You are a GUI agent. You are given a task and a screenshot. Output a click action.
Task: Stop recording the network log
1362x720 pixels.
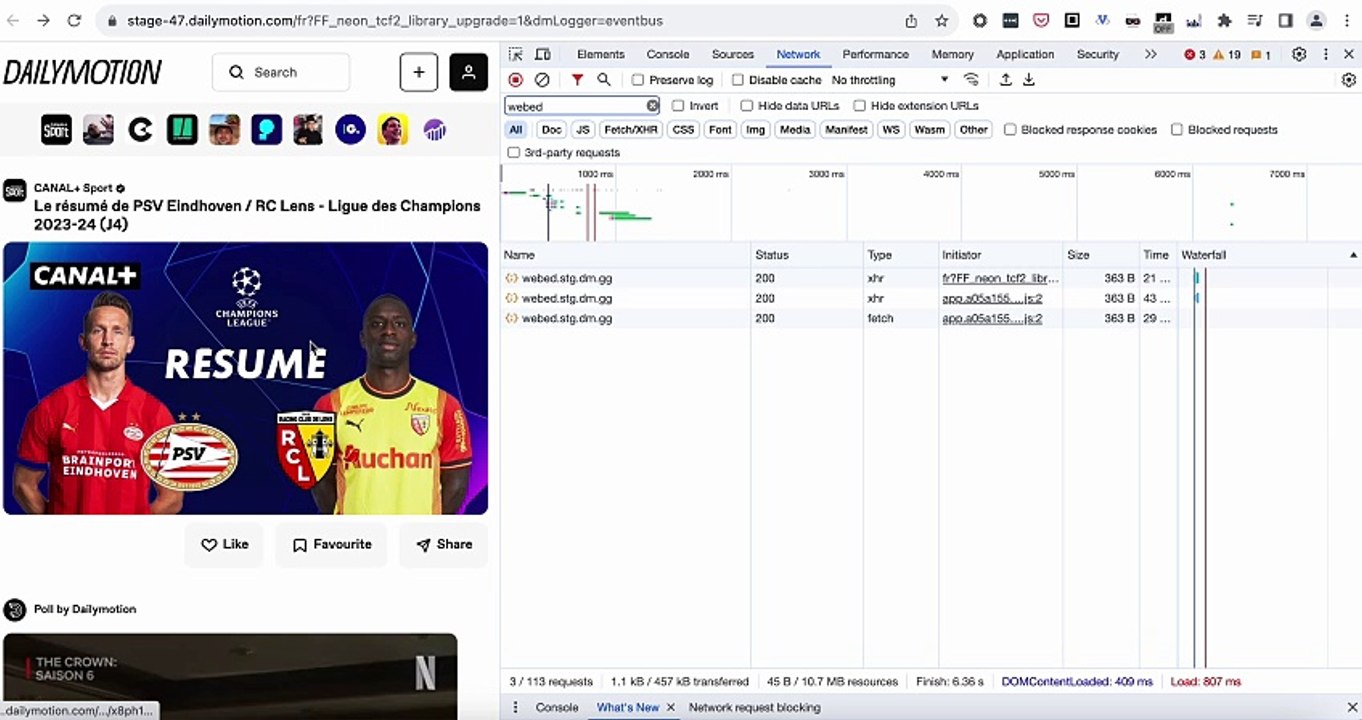coord(515,80)
